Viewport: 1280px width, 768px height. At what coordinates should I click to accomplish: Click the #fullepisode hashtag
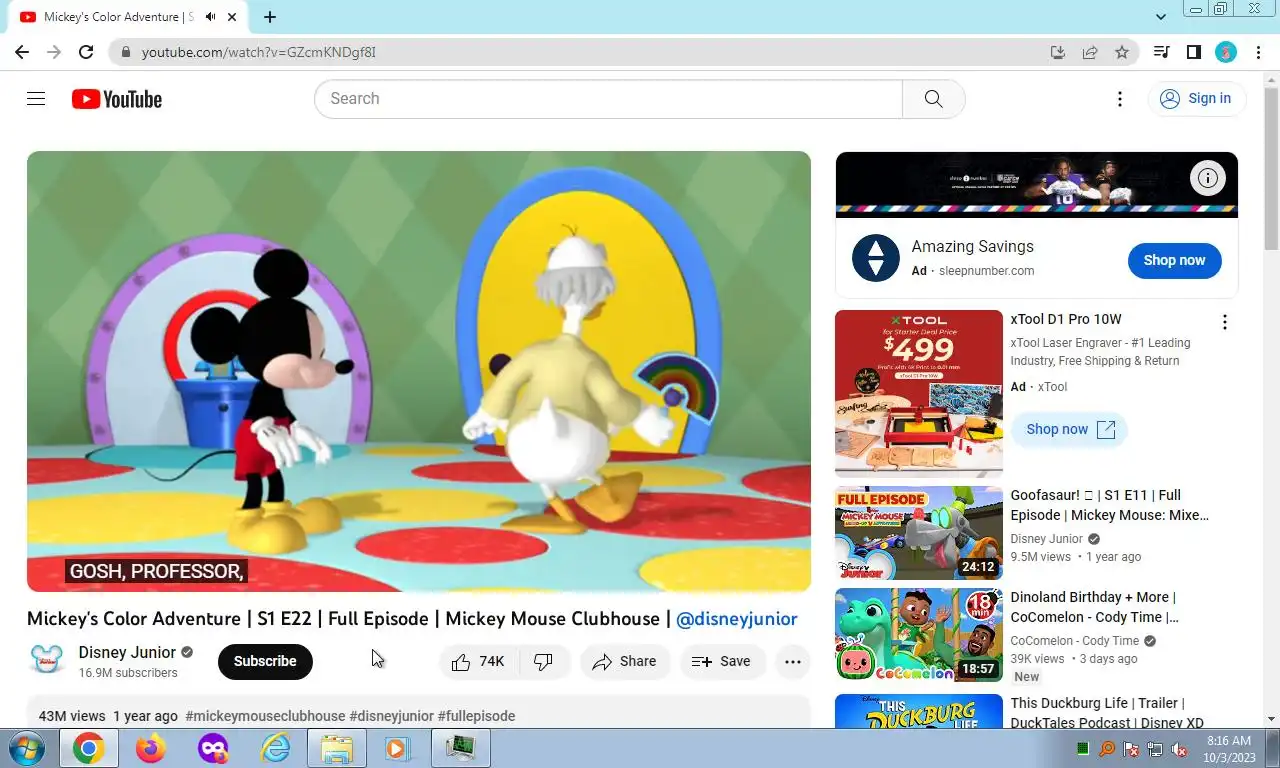click(476, 716)
